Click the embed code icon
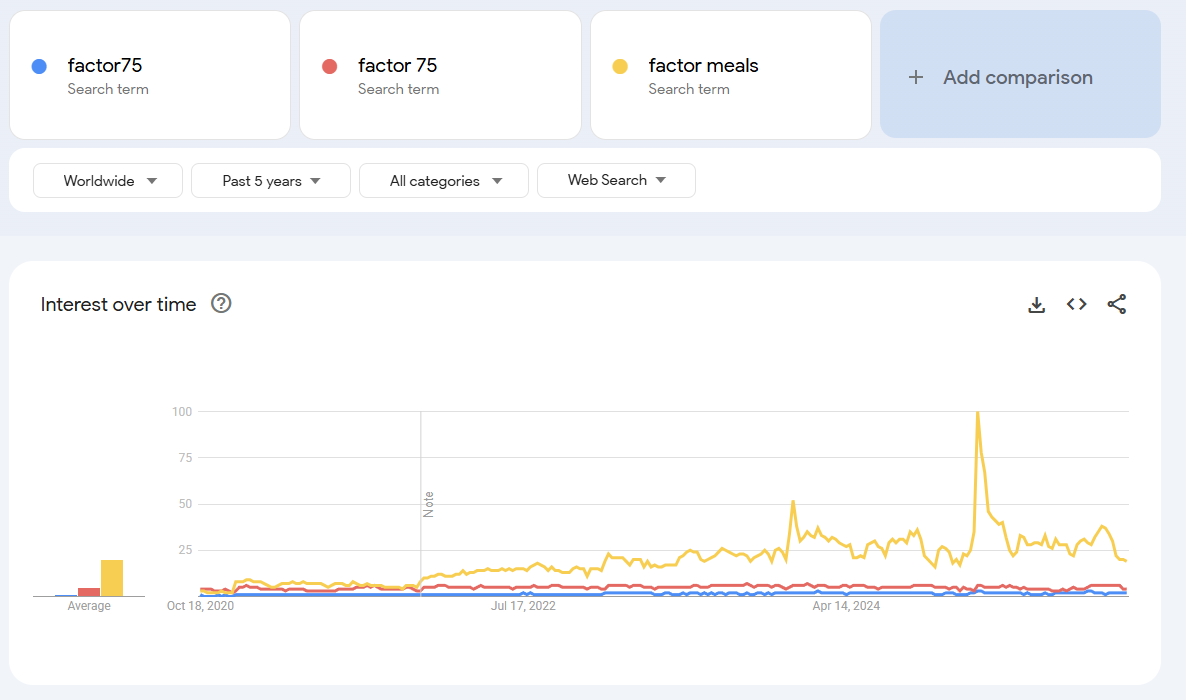The image size is (1186, 700). [x=1077, y=304]
